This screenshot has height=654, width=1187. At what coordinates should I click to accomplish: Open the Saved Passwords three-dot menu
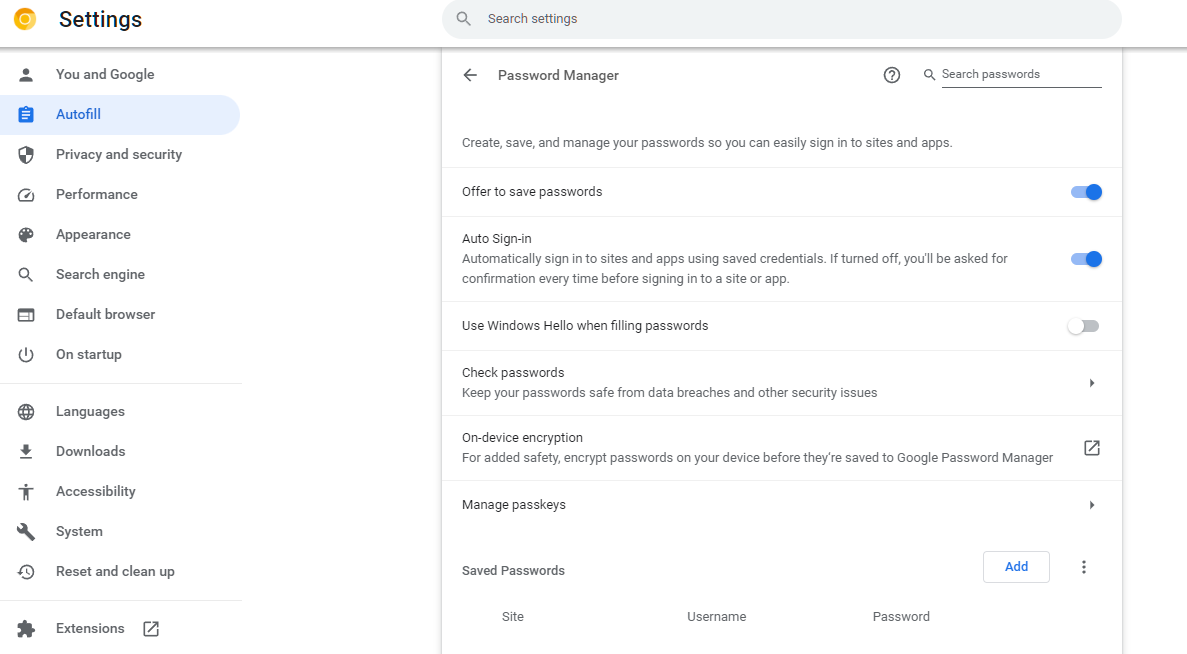click(x=1083, y=567)
